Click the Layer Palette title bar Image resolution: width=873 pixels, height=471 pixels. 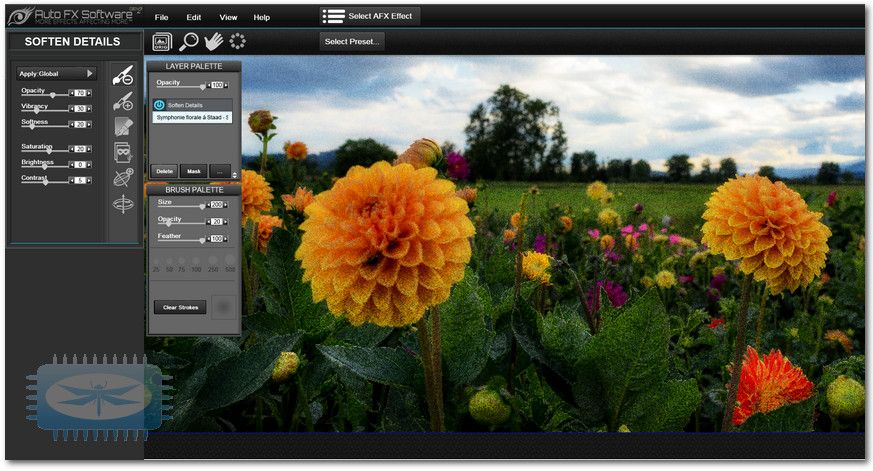point(194,66)
